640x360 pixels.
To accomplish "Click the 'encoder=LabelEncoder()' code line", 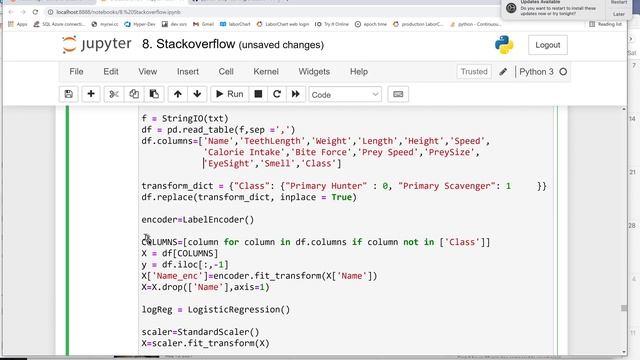I will pos(198,220).
